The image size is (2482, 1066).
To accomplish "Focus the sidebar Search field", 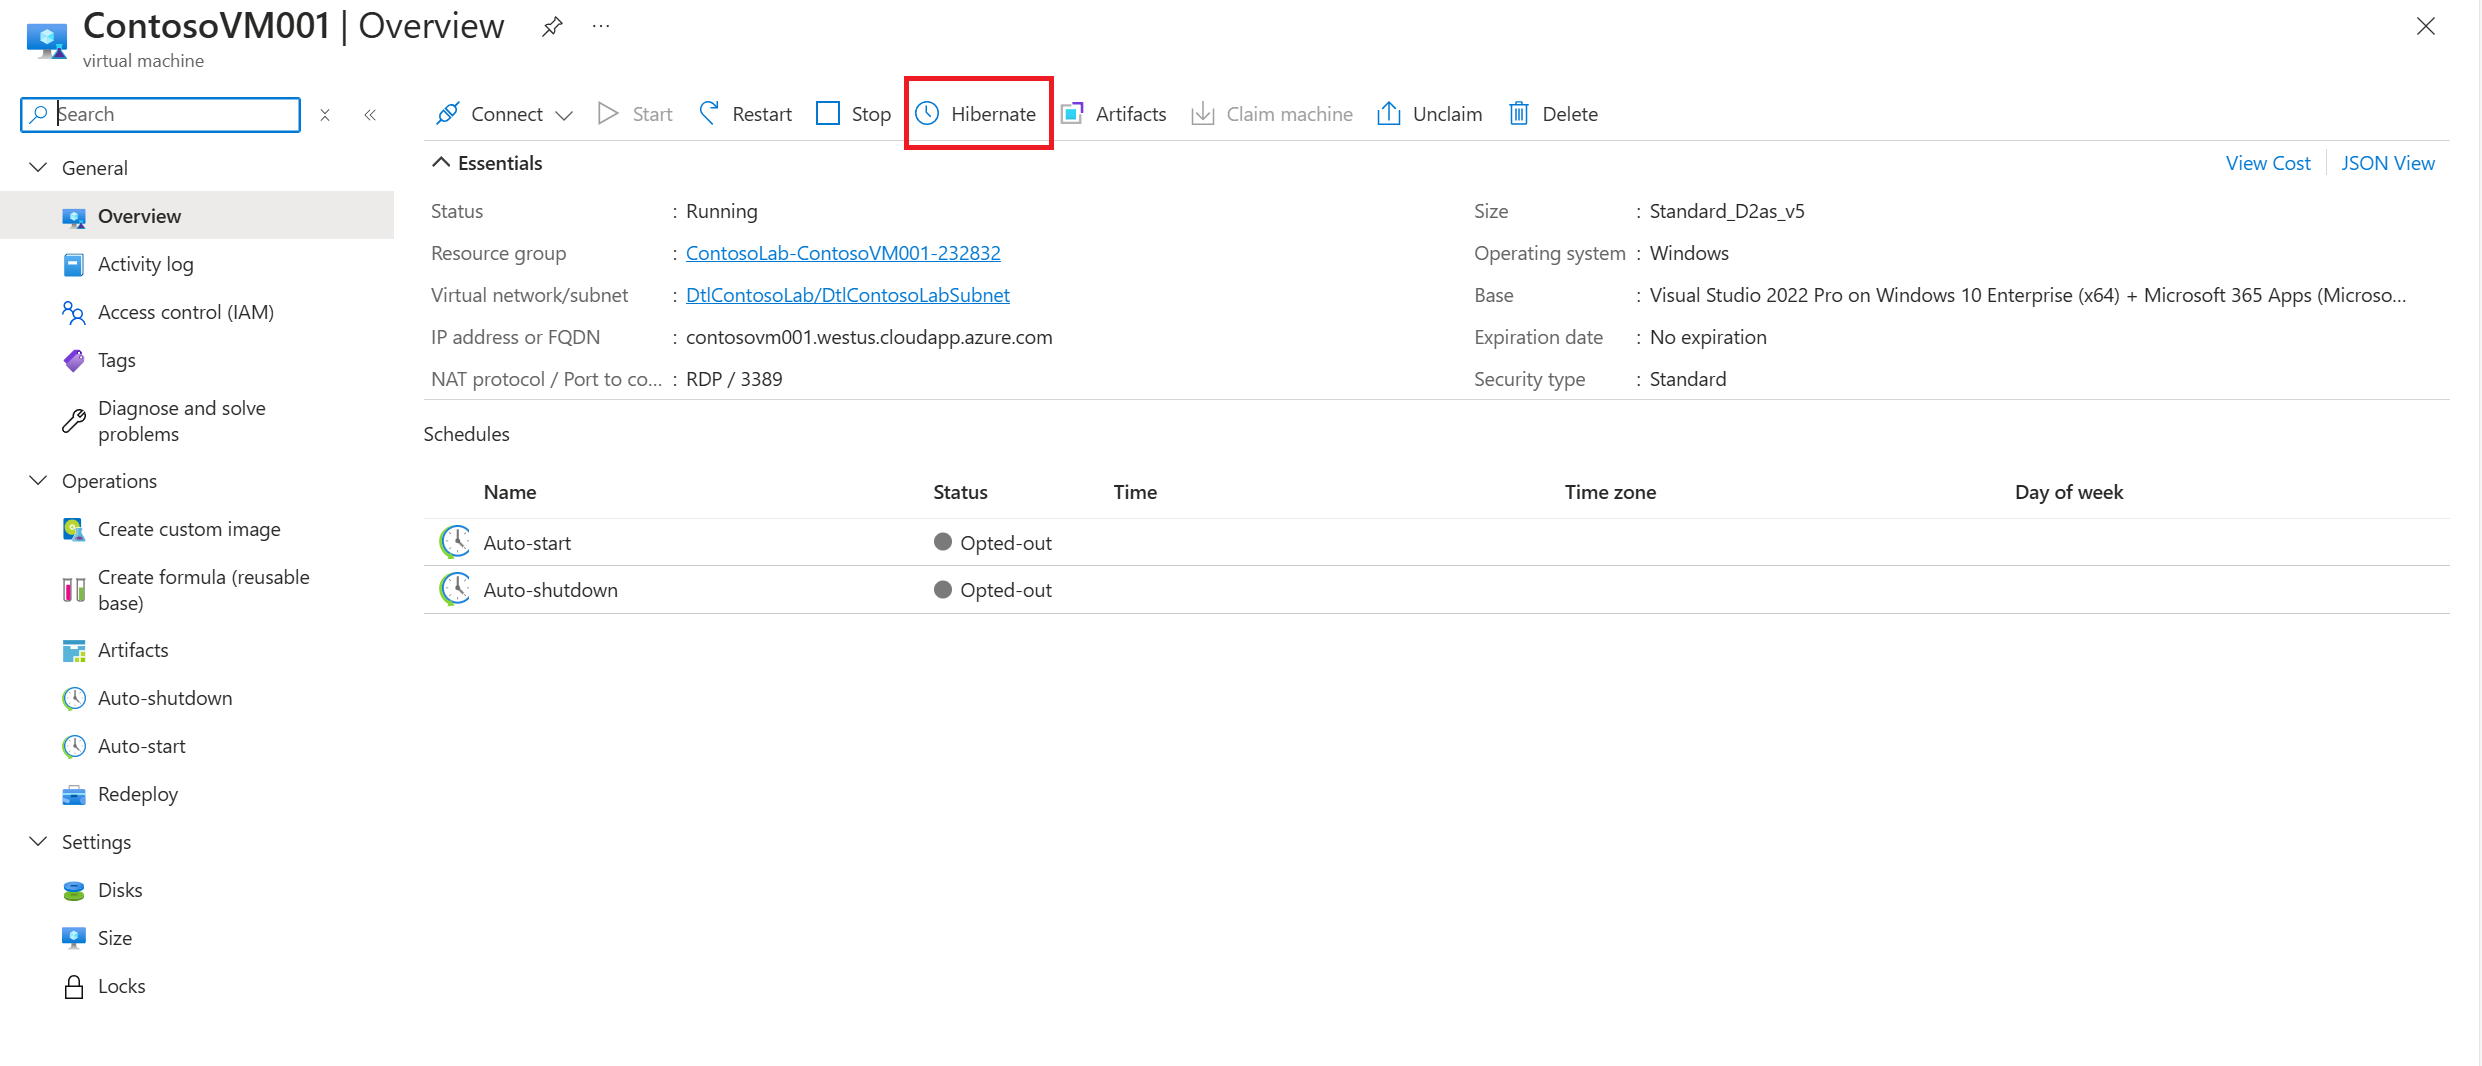I will pyautogui.click(x=160, y=115).
